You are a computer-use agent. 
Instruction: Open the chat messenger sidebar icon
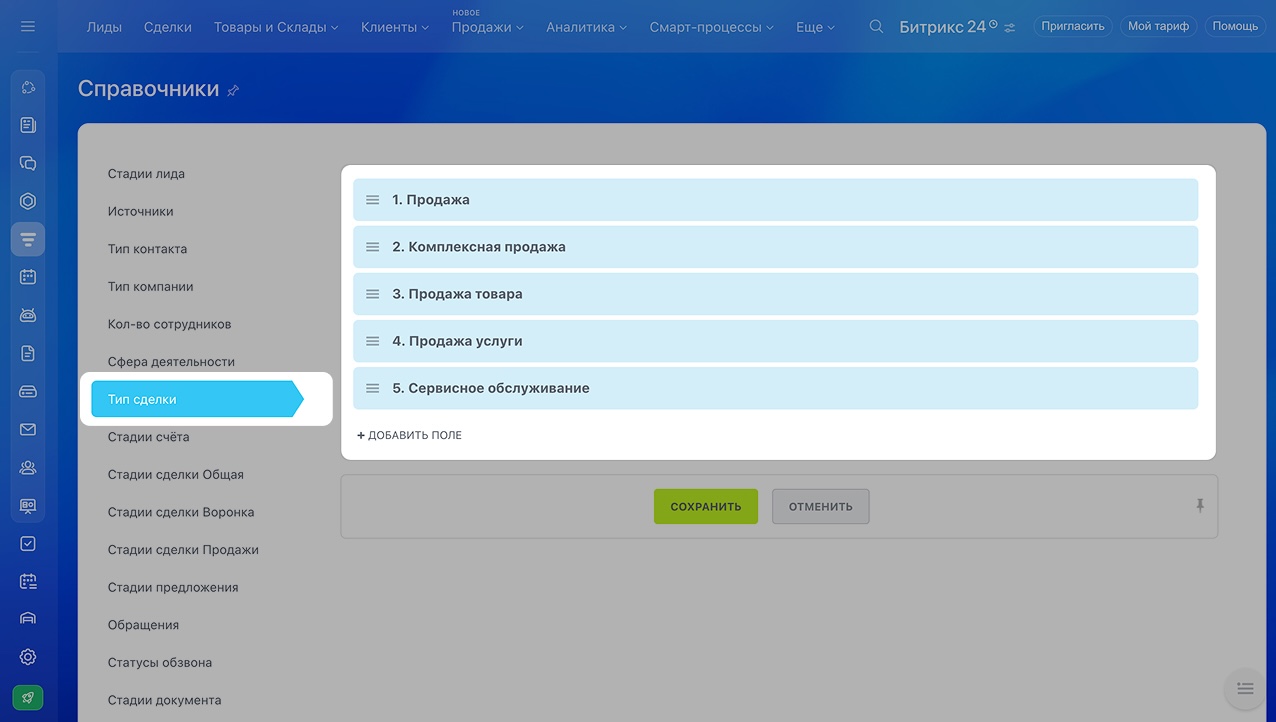click(28, 163)
